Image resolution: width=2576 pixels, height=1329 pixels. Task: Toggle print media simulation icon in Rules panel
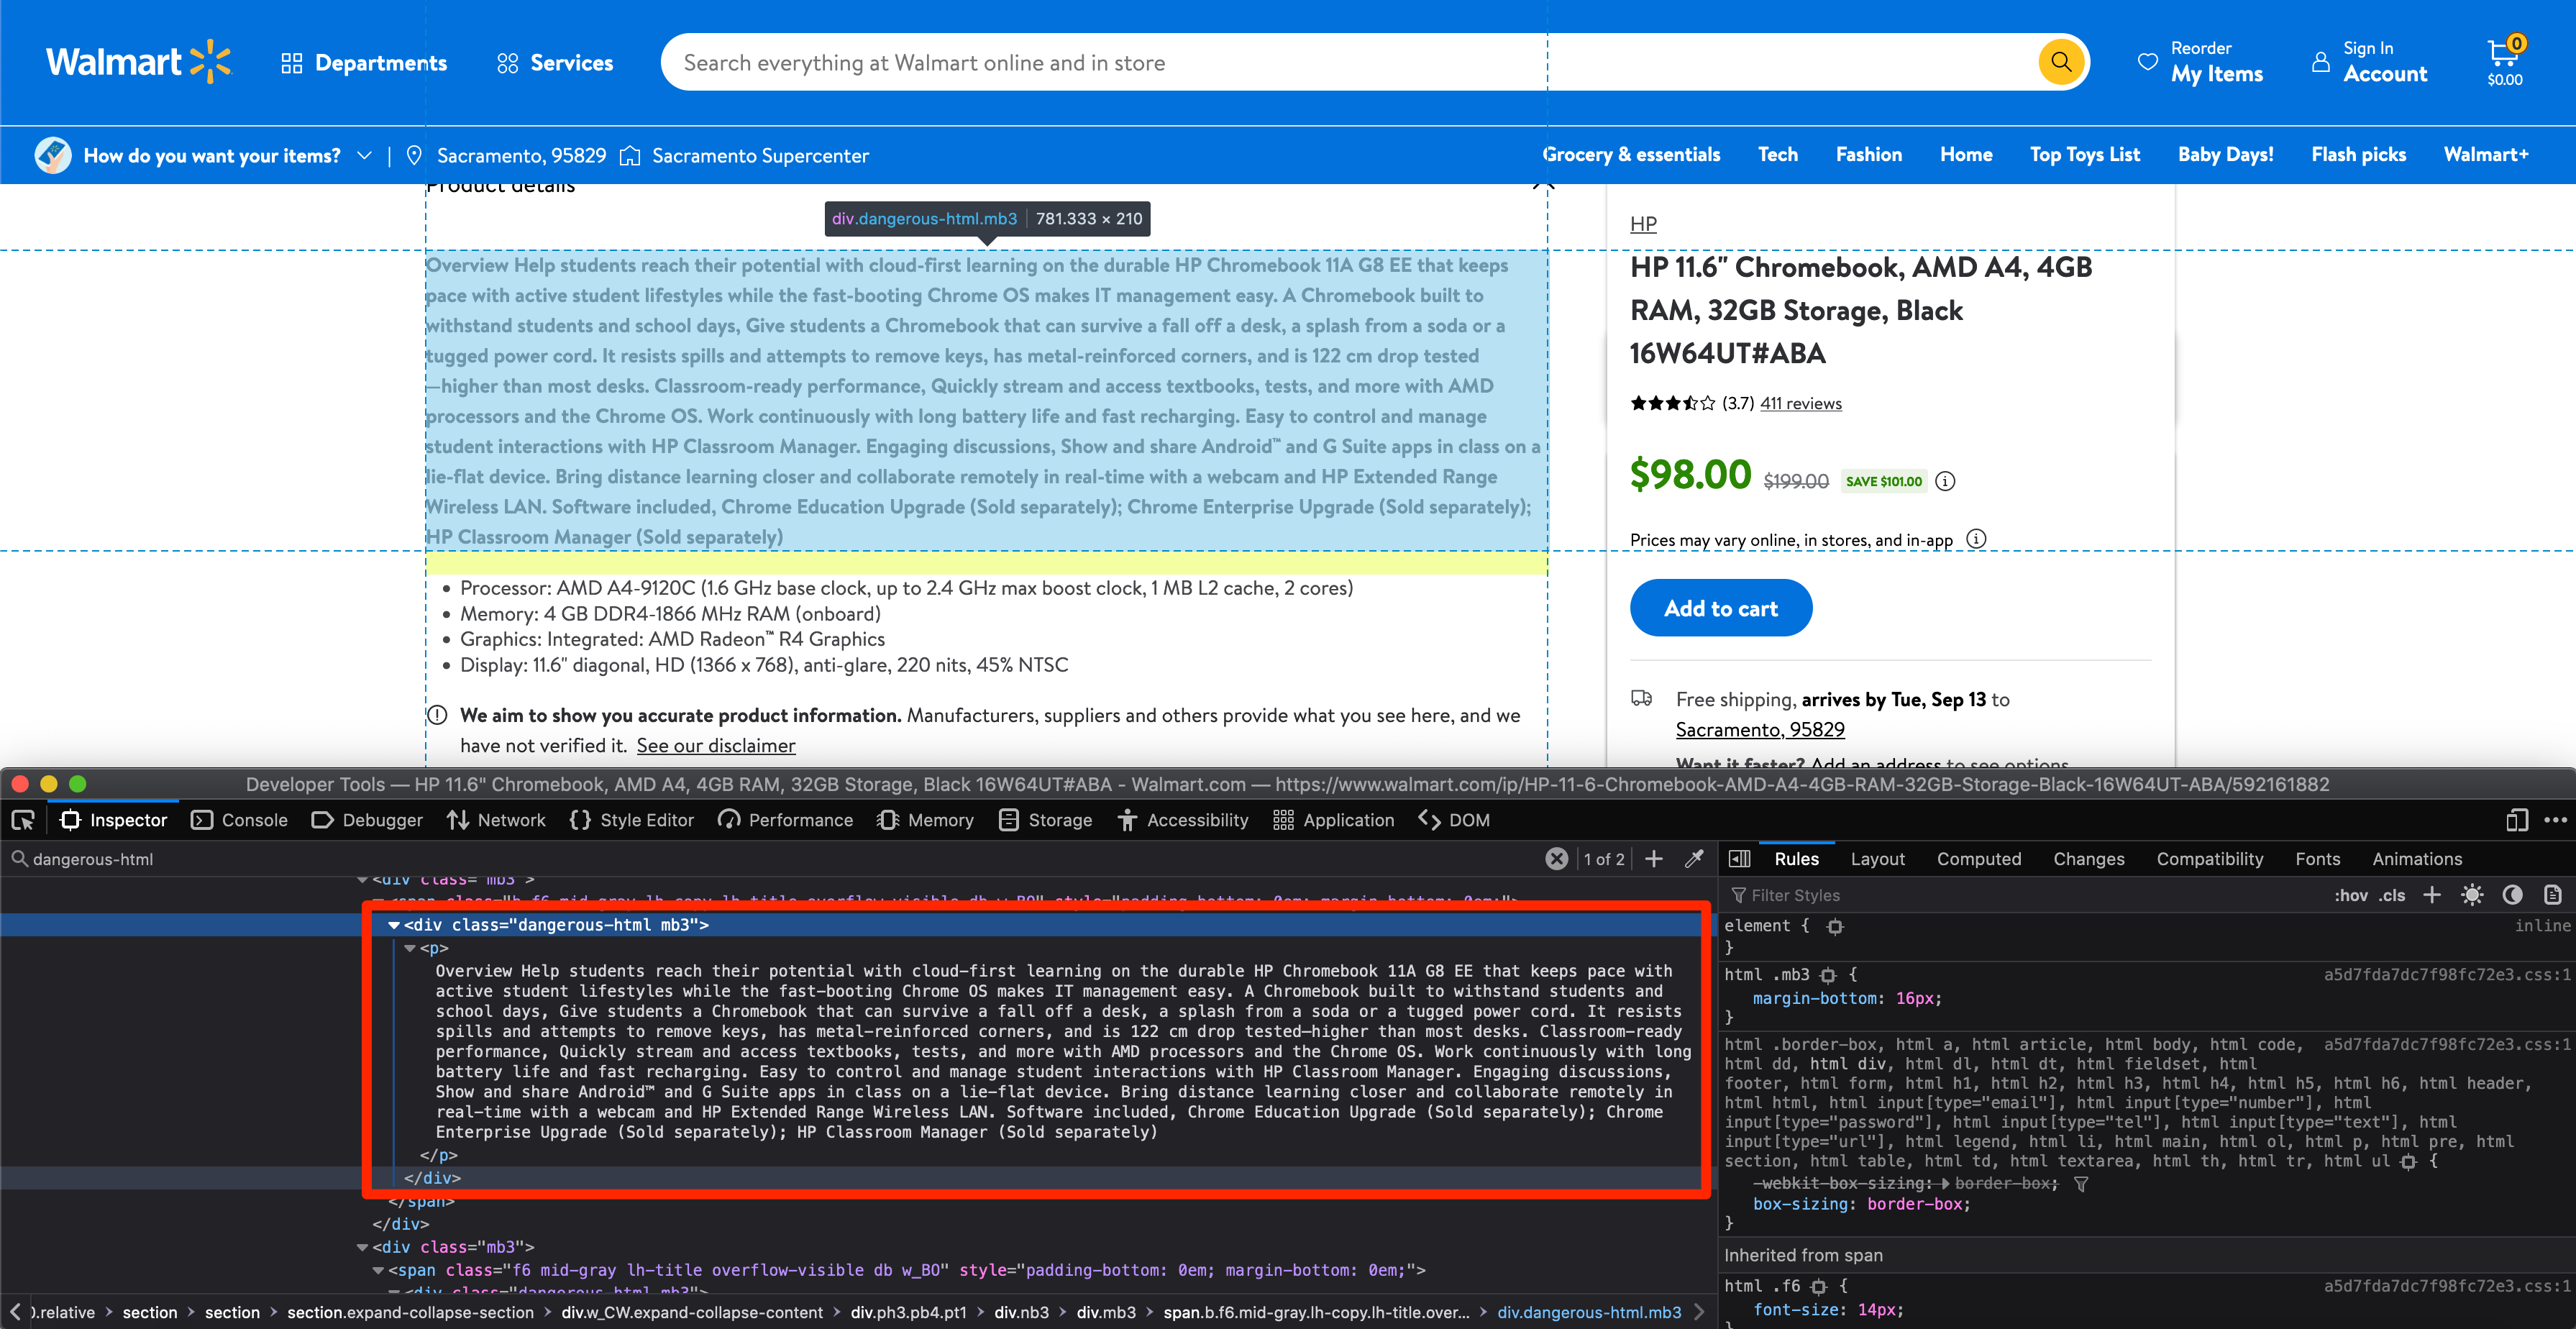point(2552,896)
